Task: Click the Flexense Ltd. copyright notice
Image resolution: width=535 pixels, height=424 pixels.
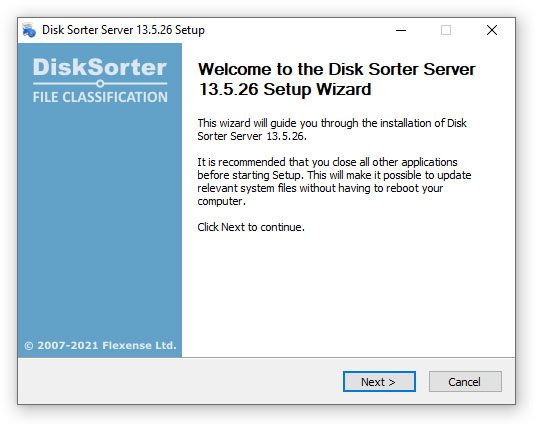Action: coord(100,345)
